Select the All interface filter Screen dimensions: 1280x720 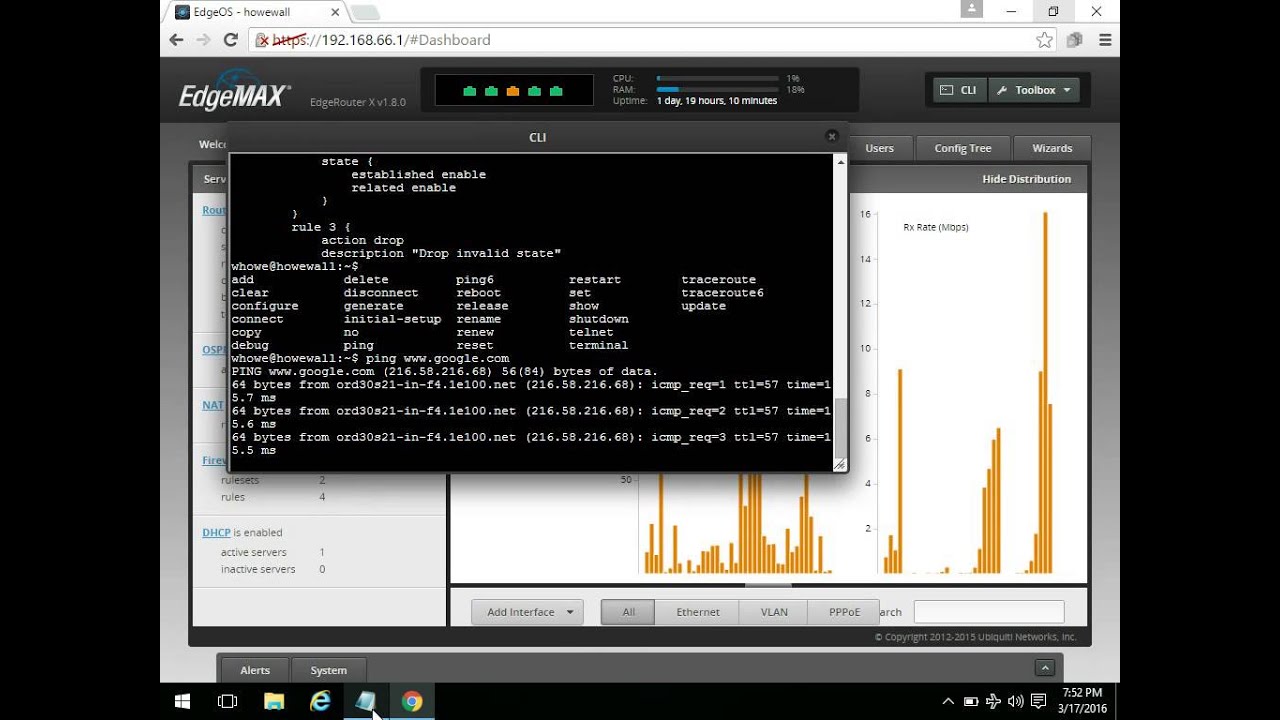(x=628, y=612)
